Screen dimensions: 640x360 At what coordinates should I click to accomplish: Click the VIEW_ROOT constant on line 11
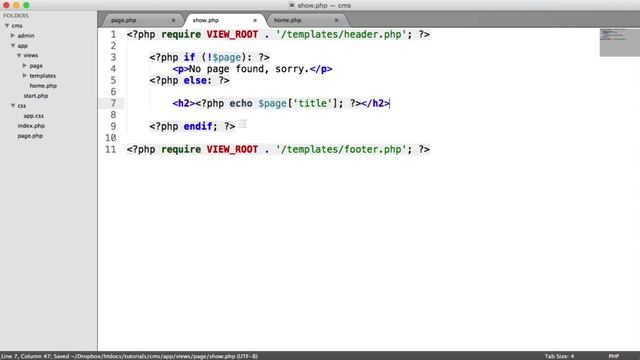coord(232,149)
